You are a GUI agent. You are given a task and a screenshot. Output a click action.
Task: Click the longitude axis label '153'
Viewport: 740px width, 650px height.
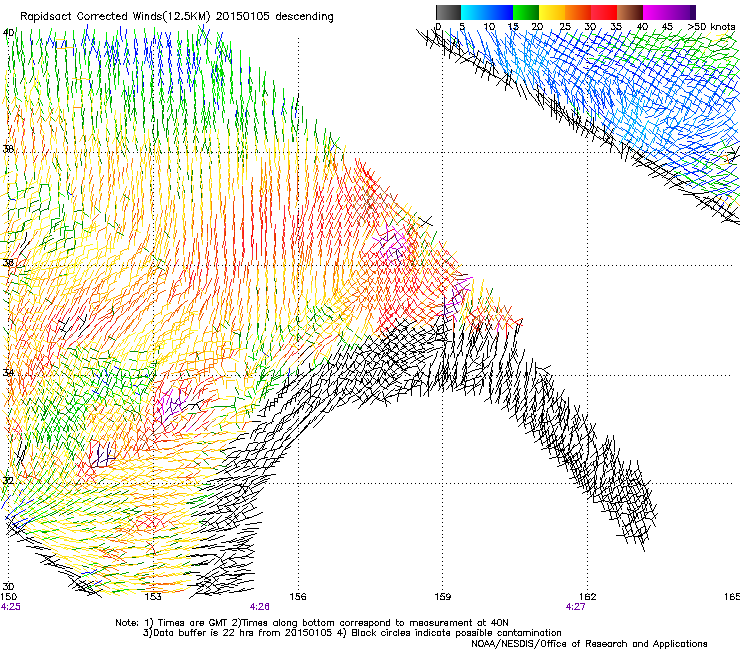(x=153, y=597)
